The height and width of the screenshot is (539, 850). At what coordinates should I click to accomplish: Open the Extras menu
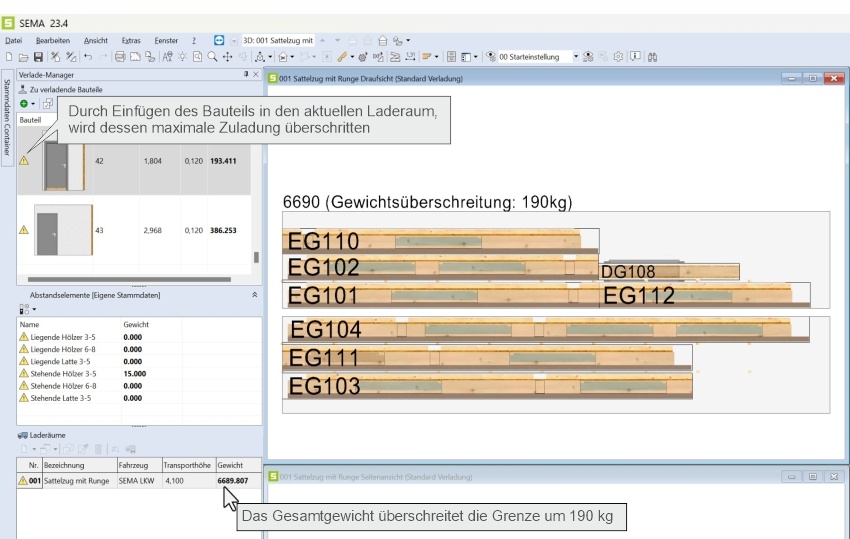(131, 41)
